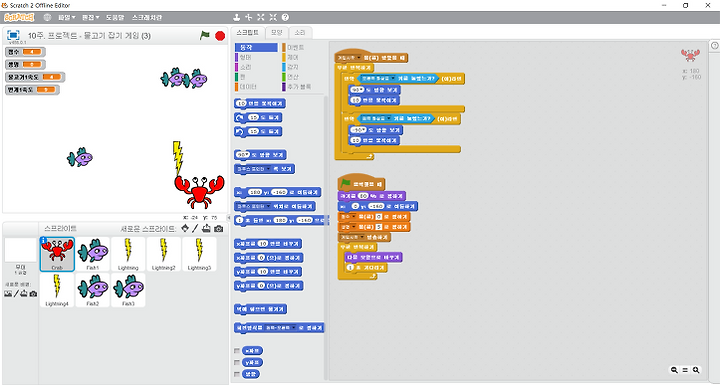The image size is (720, 385).
Task: Select the Lightning4 sprite thumbnail
Action: [57, 290]
